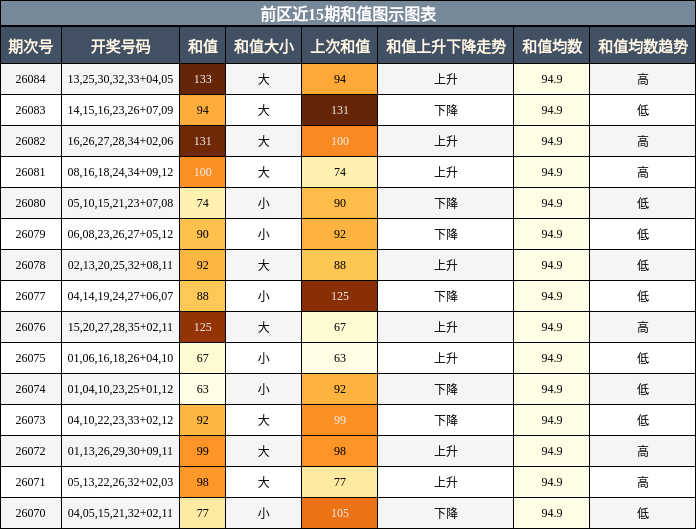This screenshot has height=529, width=696.
Task: Select numbers 04,14,19,24,27+06,07
Action: coord(120,296)
